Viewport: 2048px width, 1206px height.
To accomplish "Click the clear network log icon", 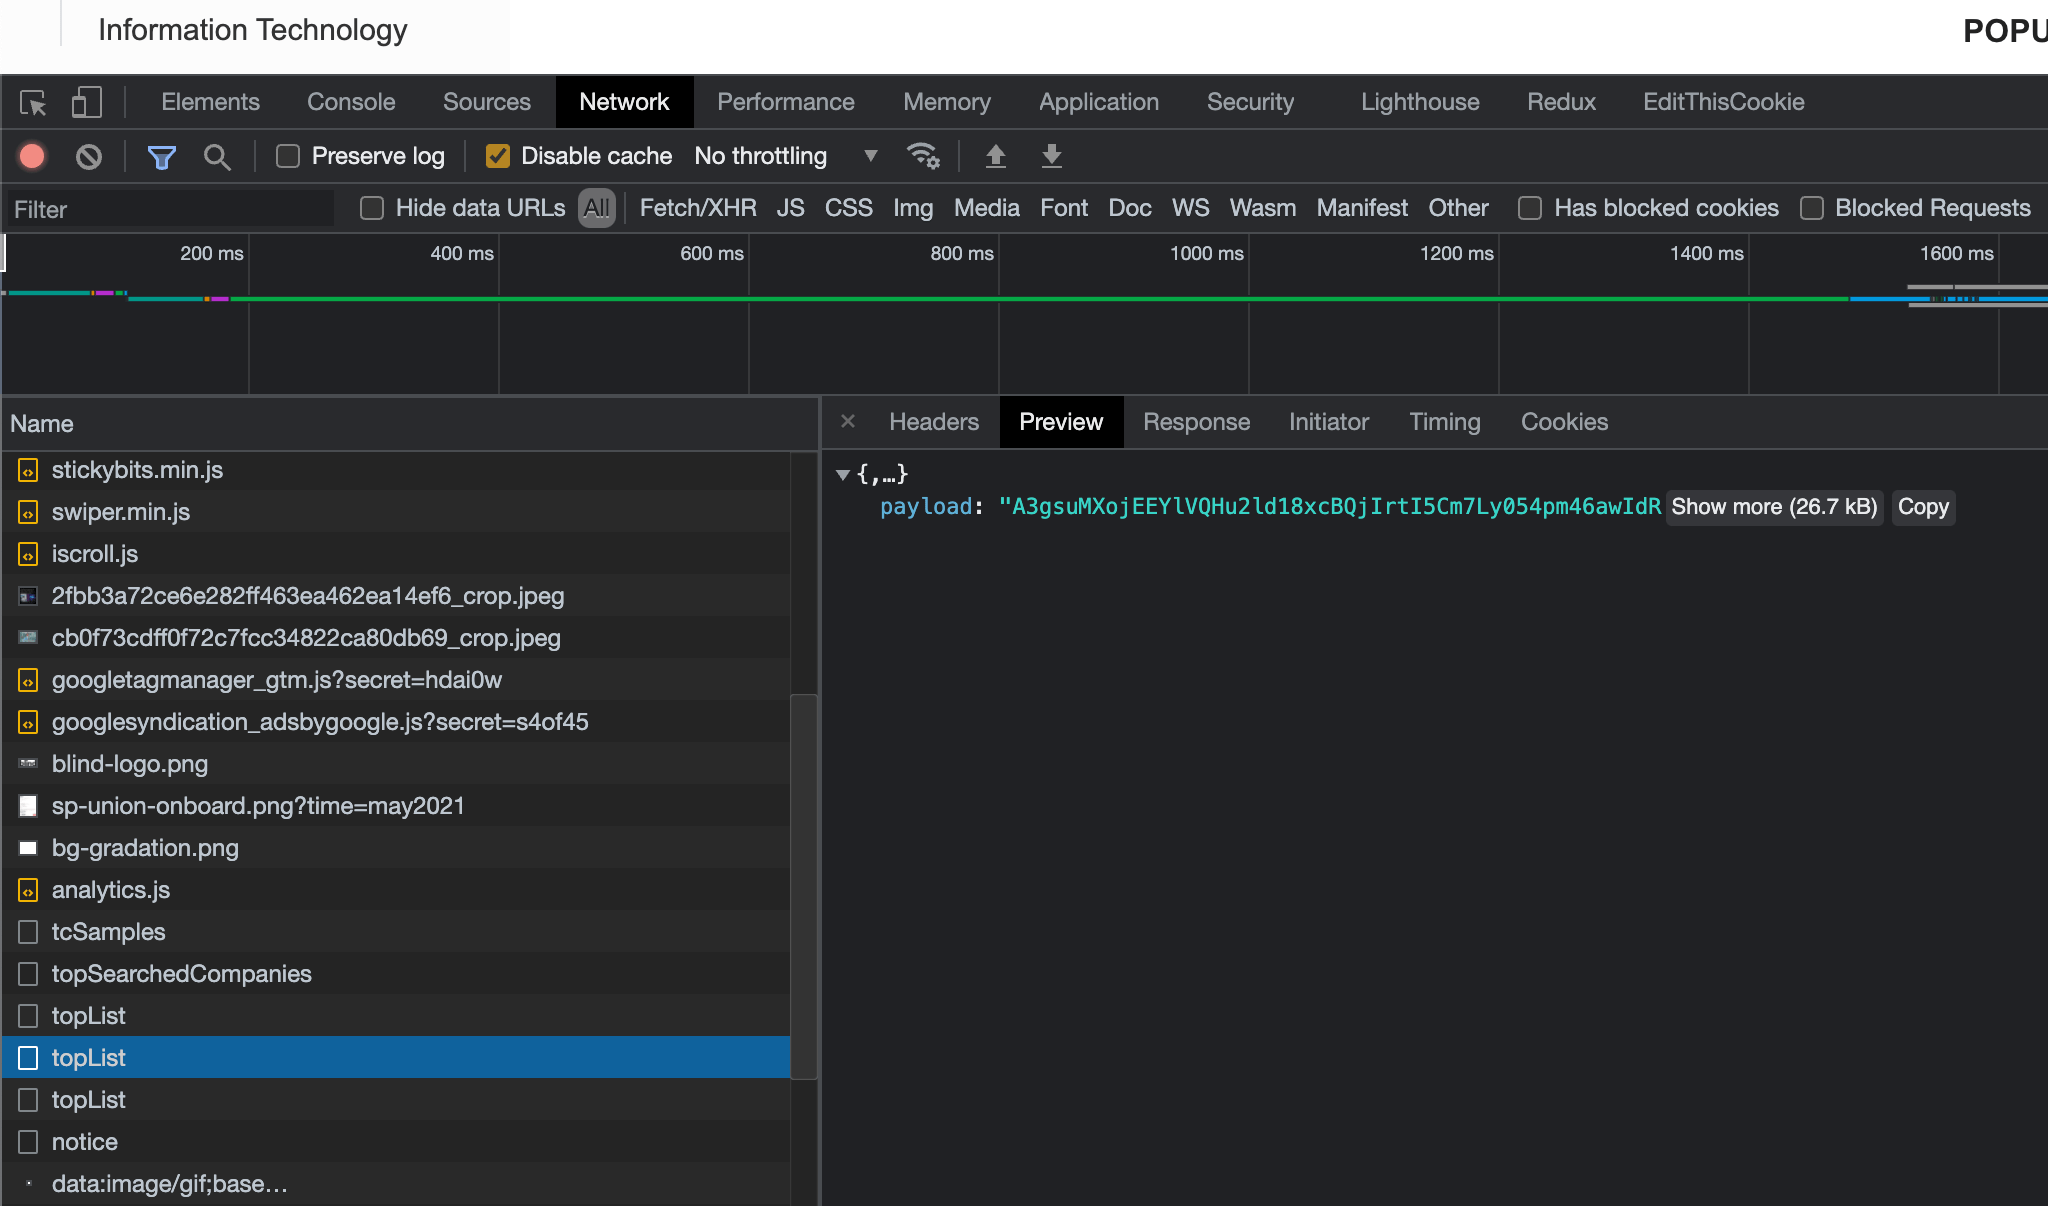I will point(89,156).
